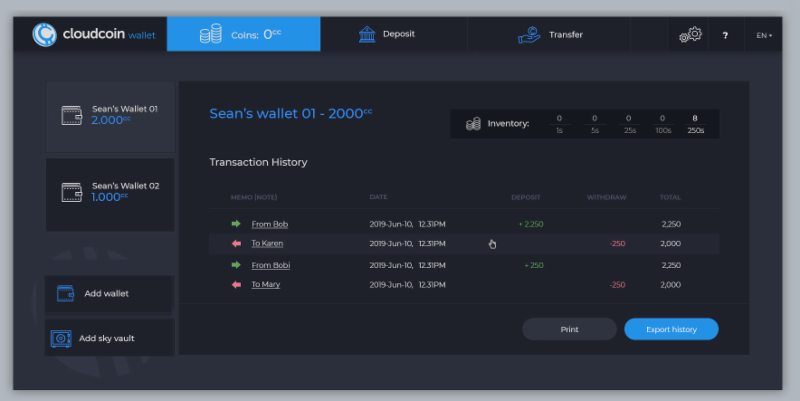Click the +250 deposit in From Bobi row

tap(534, 265)
